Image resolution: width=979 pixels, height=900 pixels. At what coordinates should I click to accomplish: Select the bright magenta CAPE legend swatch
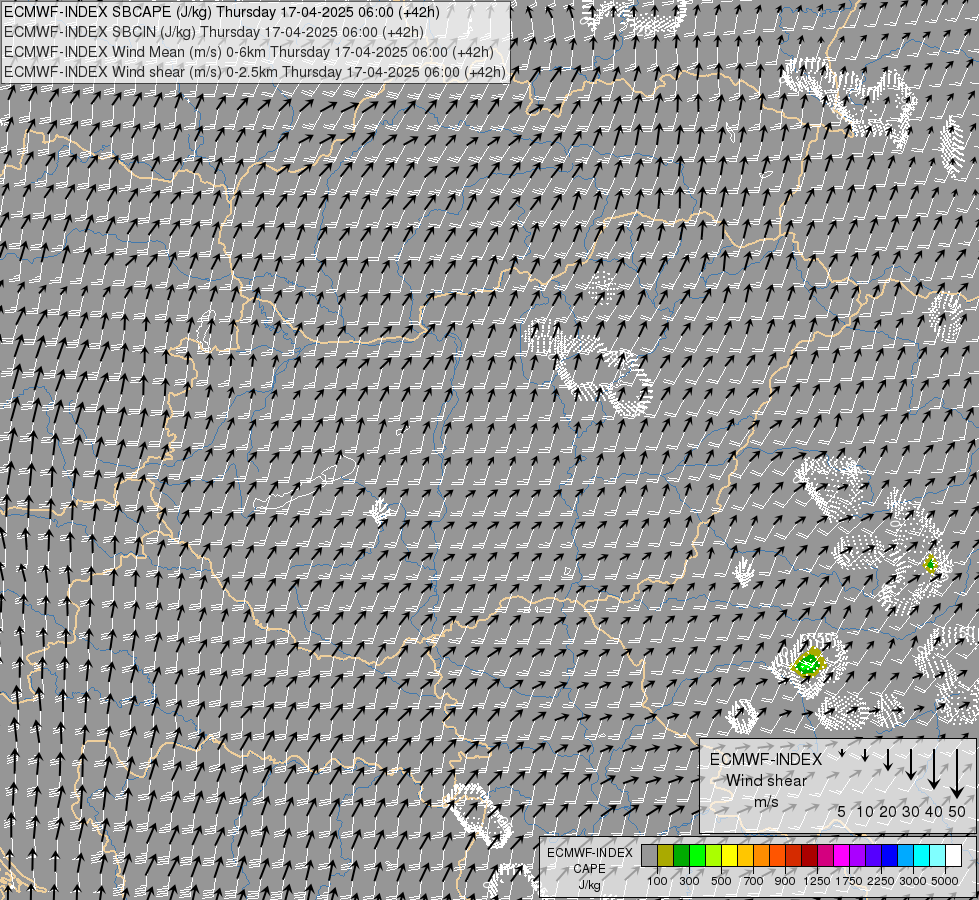click(x=842, y=855)
